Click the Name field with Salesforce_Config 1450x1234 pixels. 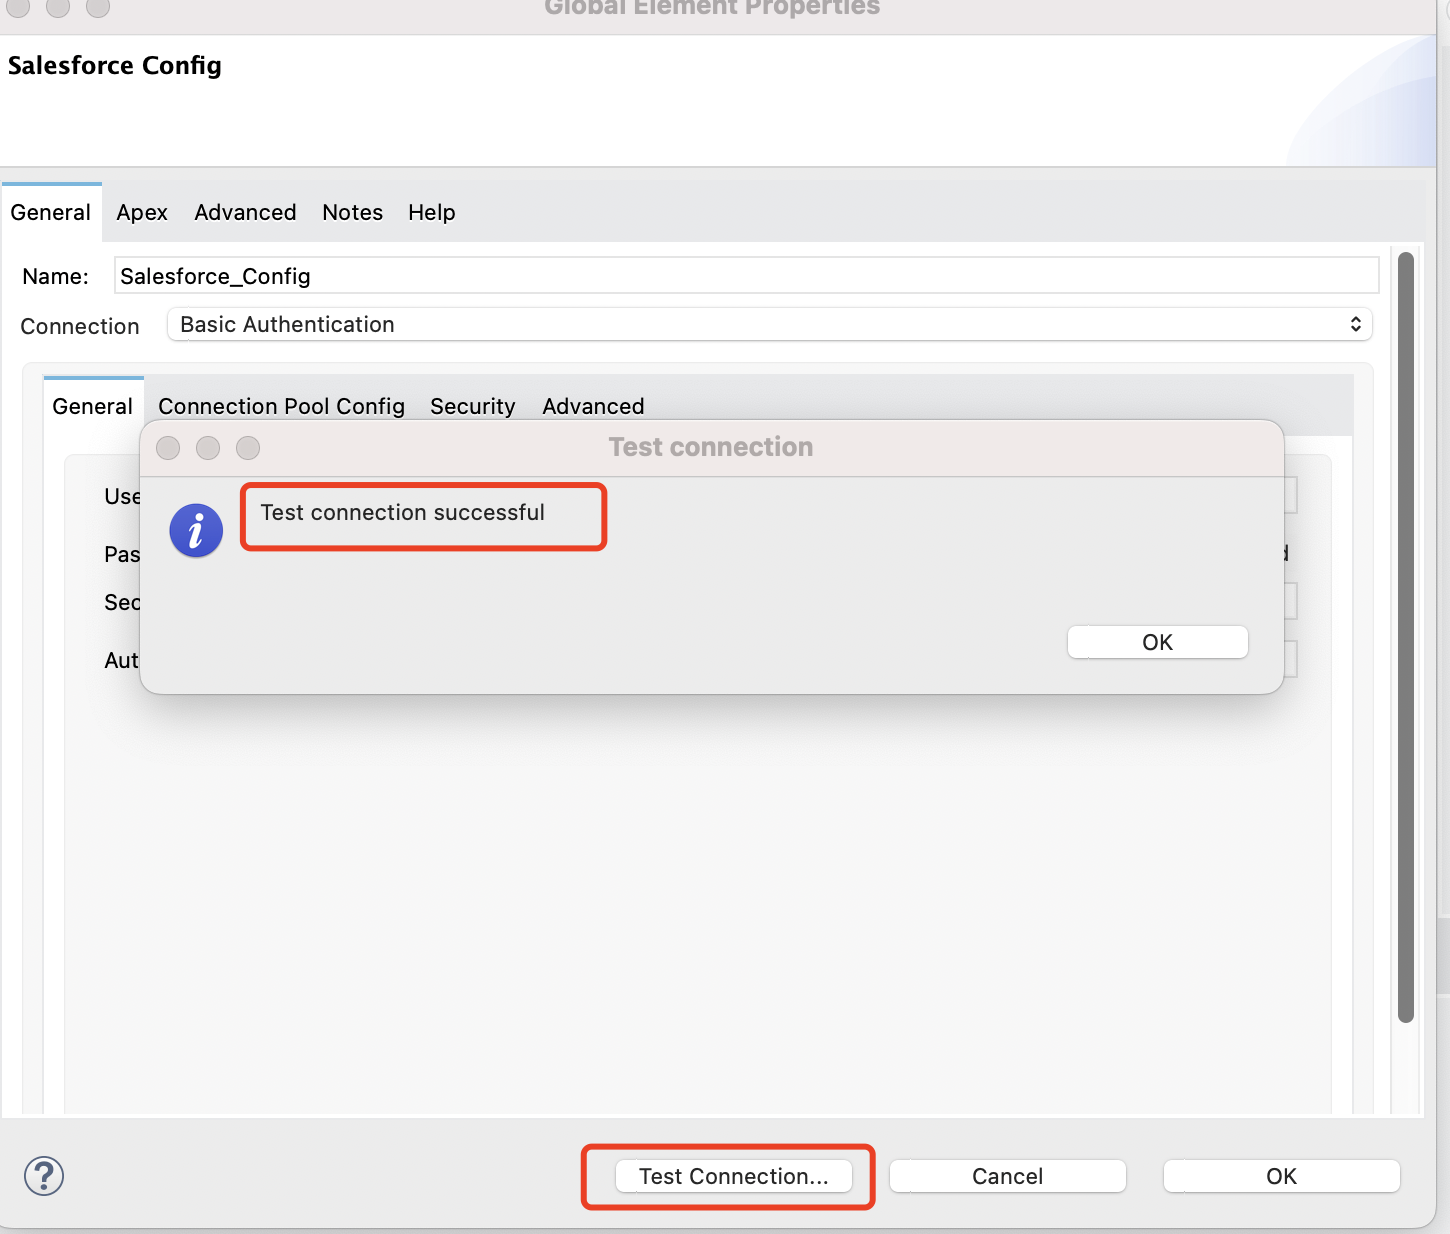[x=747, y=276]
